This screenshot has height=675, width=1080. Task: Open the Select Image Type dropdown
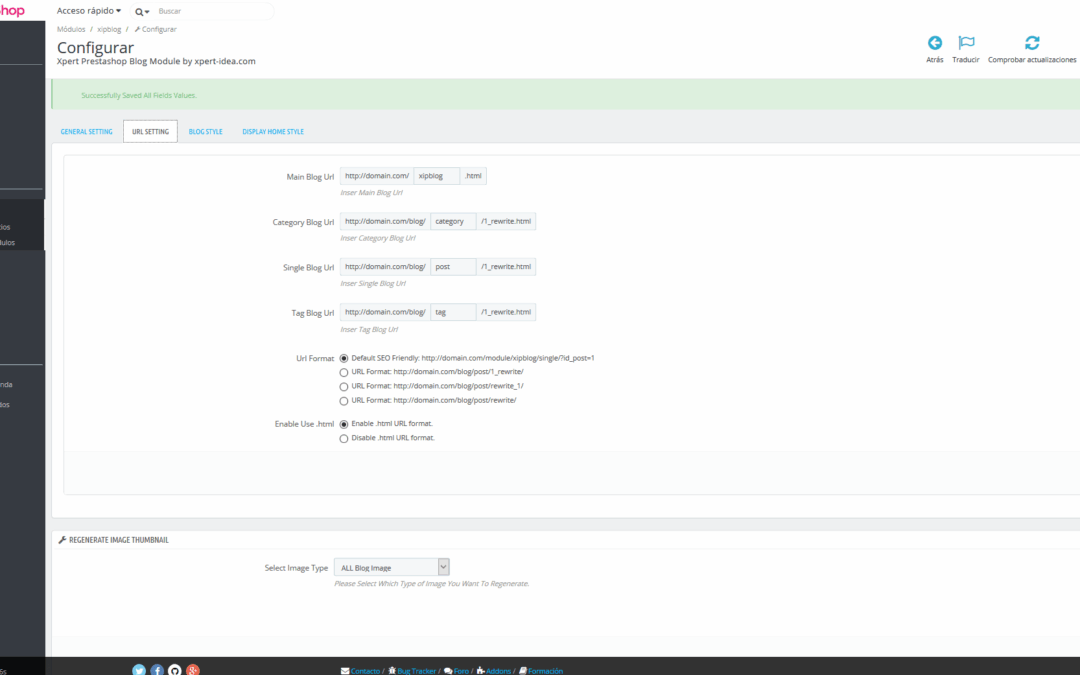[391, 568]
